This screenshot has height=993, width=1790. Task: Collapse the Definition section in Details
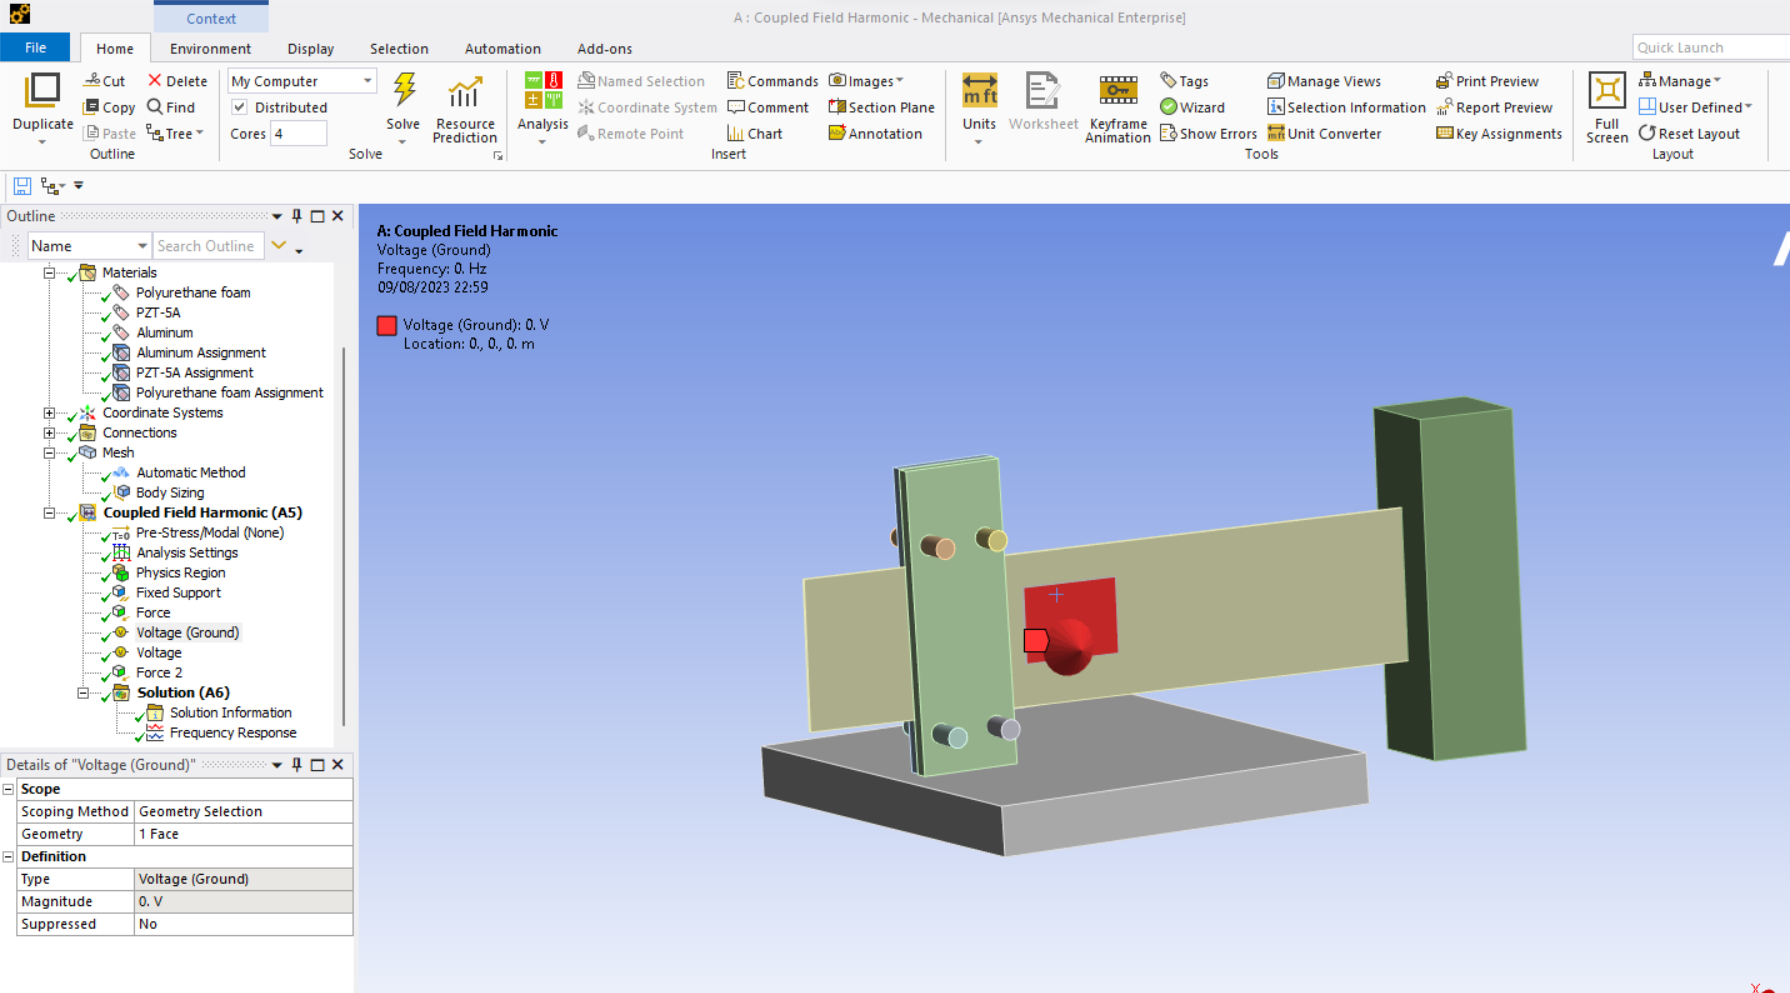coord(8,857)
